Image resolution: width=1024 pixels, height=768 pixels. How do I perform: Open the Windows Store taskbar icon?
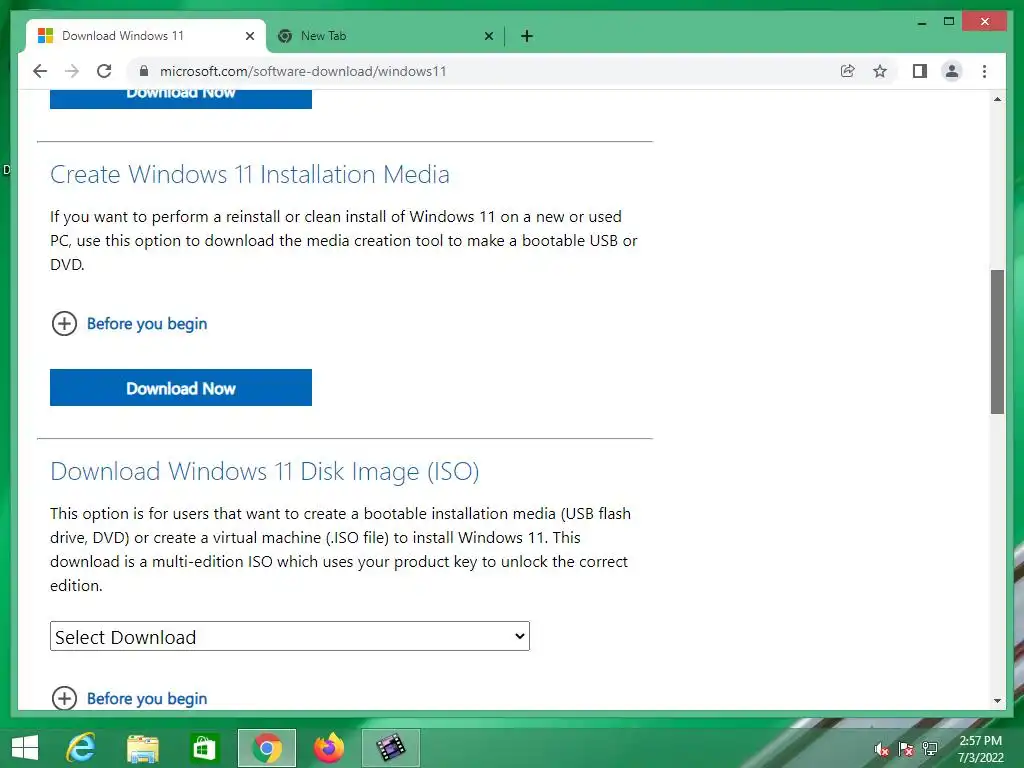(x=204, y=748)
